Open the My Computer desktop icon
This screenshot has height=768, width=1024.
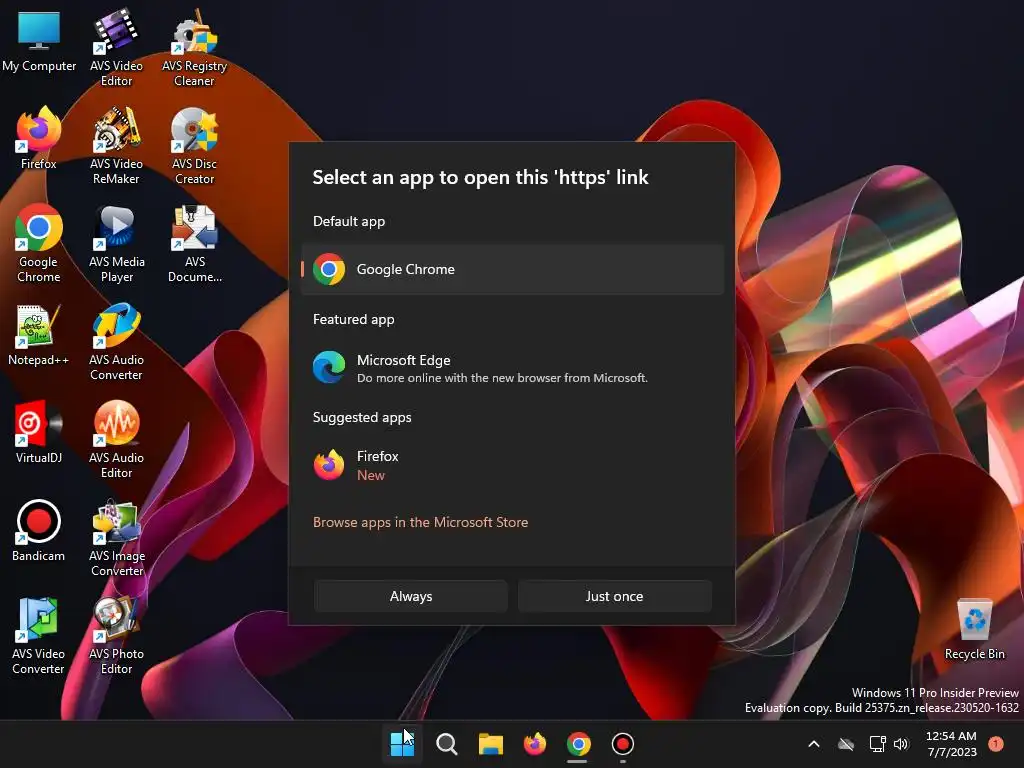click(x=39, y=42)
